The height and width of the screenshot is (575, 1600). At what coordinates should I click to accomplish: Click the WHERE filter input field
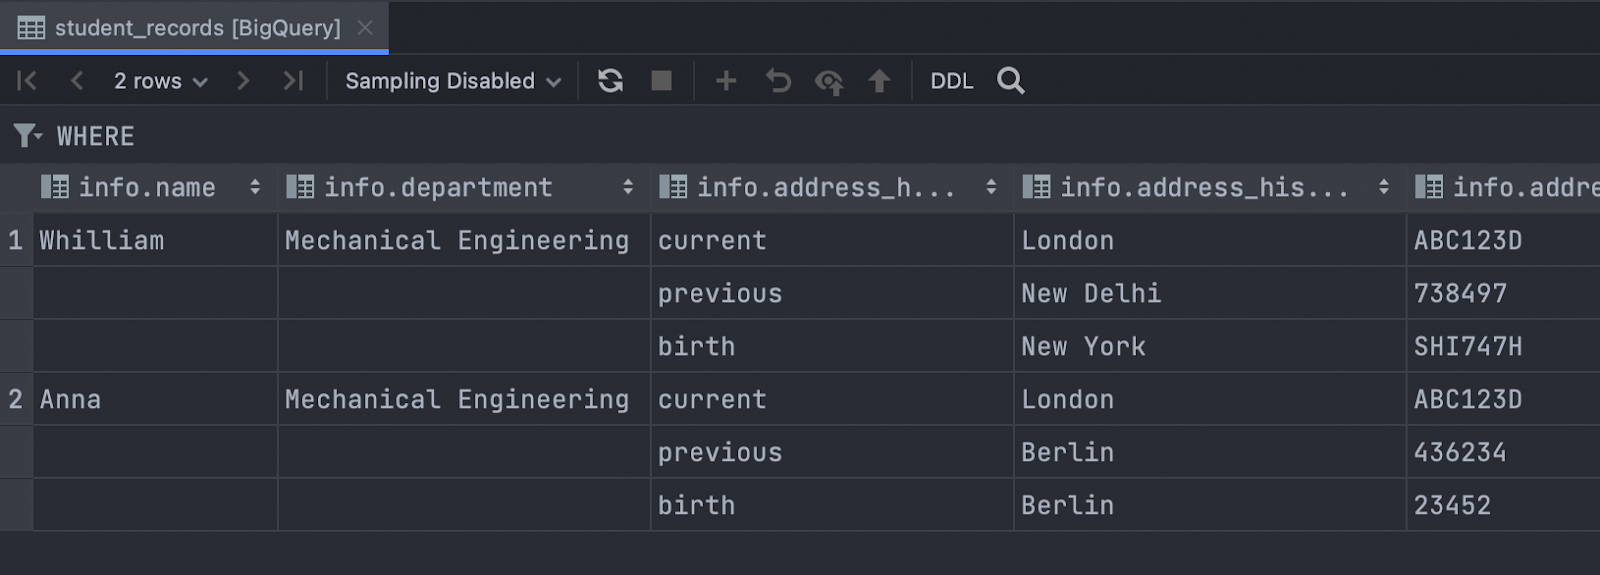tap(600, 136)
